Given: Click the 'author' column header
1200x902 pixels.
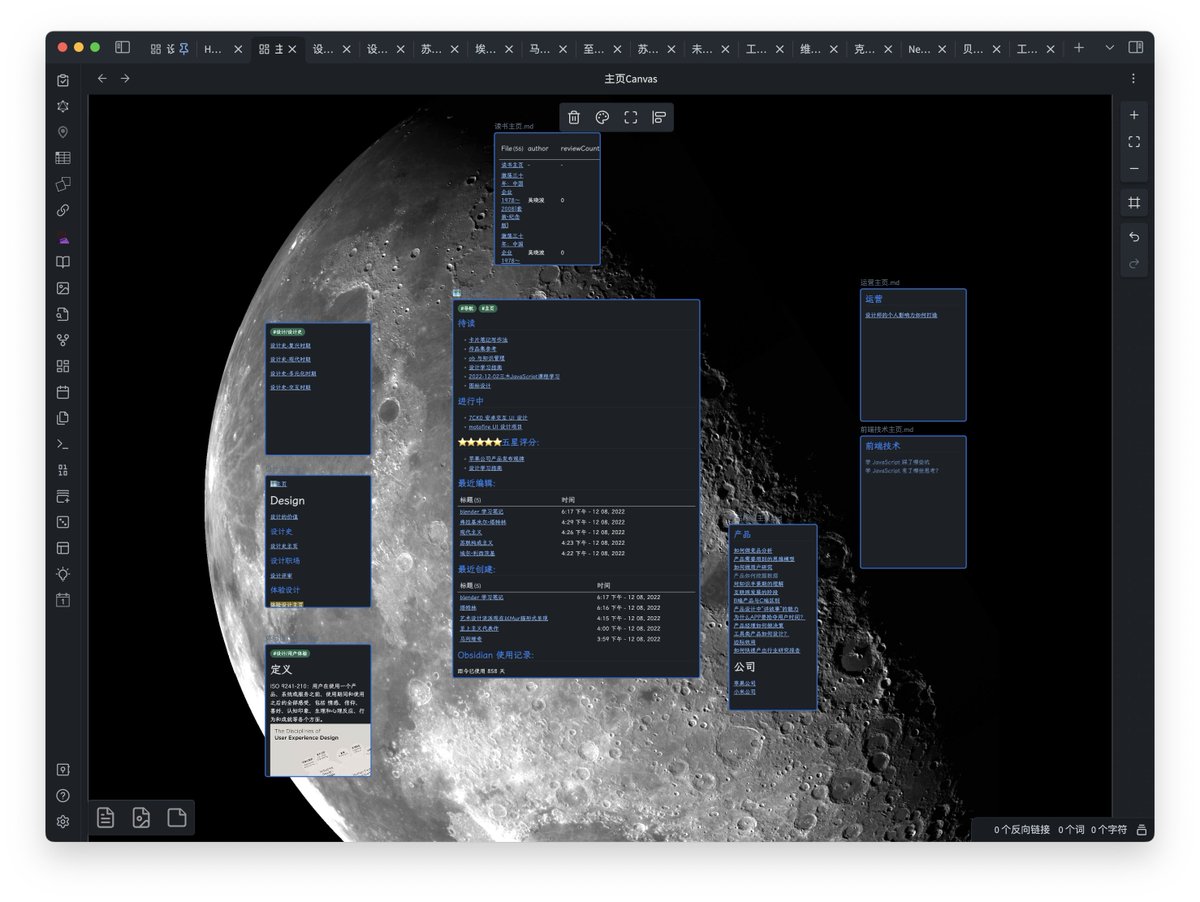Looking at the screenshot, I should (x=538, y=148).
